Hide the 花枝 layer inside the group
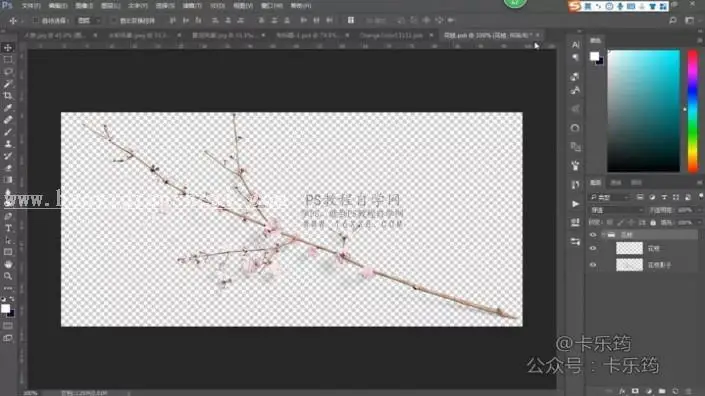Viewport: 705px width, 396px height. coord(593,248)
